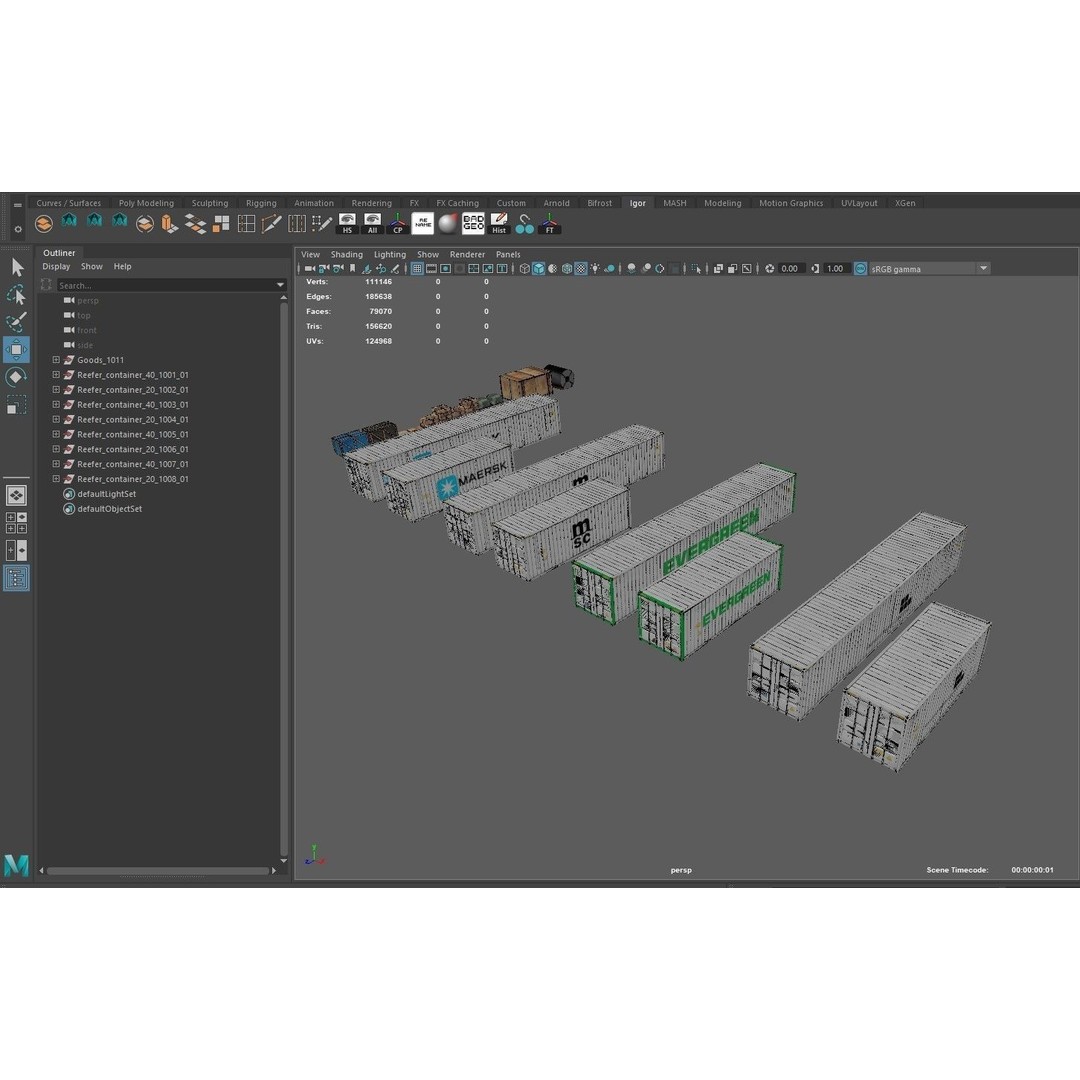Toggle smooth shade all mode
This screenshot has height=1080, width=1080.
coord(539,269)
